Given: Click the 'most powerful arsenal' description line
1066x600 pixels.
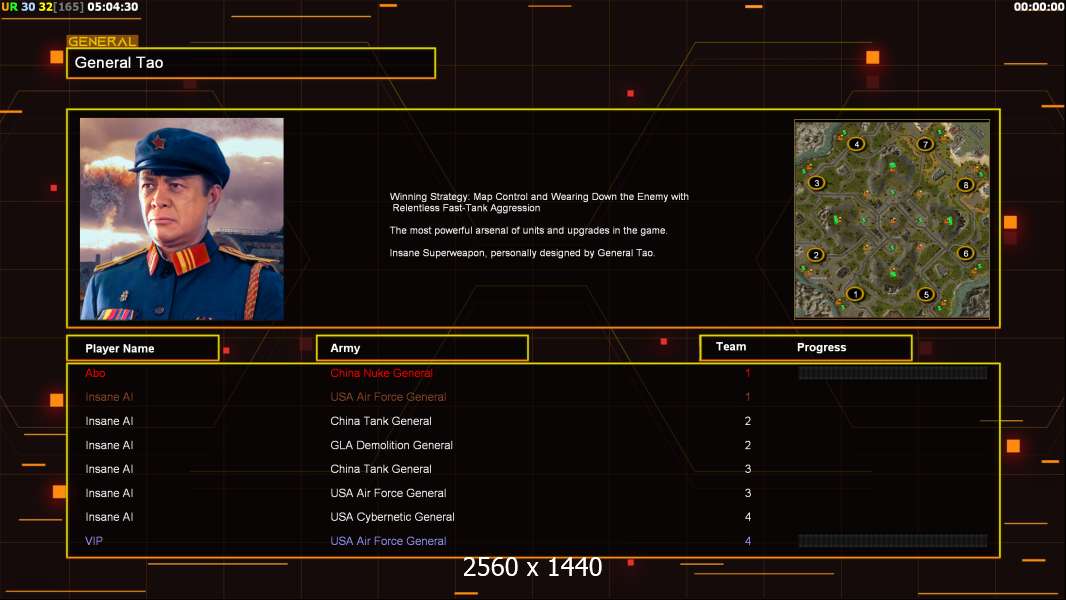Looking at the screenshot, I should pyautogui.click(x=528, y=230).
